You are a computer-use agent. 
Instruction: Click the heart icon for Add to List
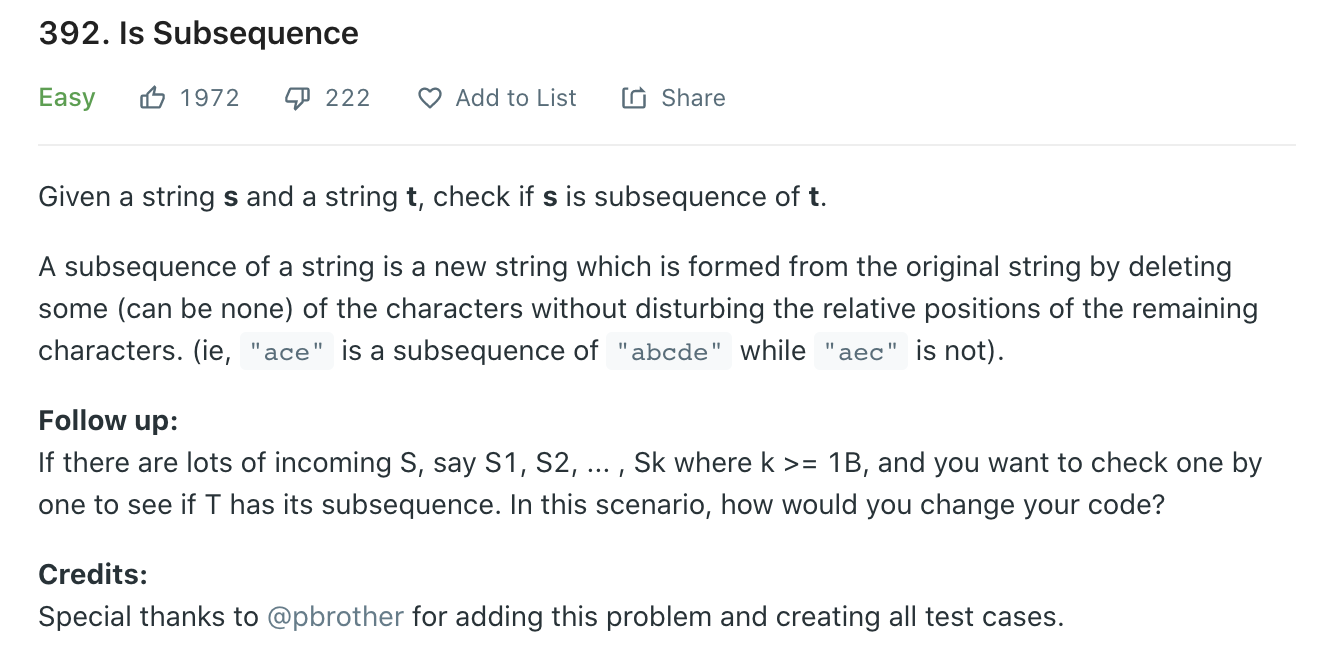(430, 98)
